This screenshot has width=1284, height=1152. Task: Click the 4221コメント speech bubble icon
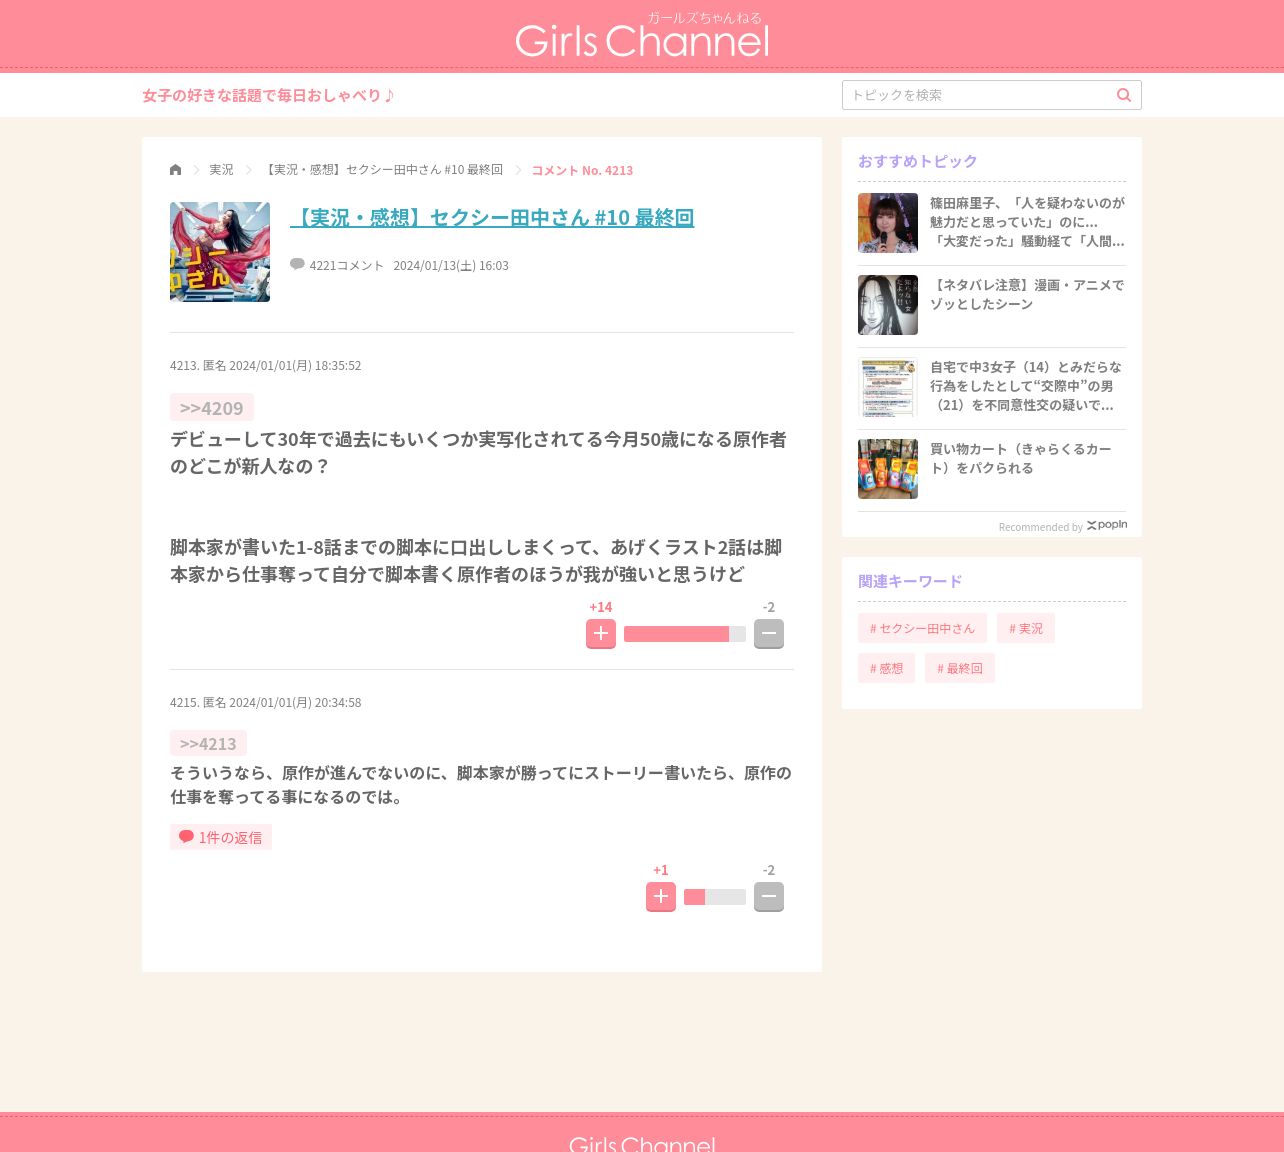(297, 264)
